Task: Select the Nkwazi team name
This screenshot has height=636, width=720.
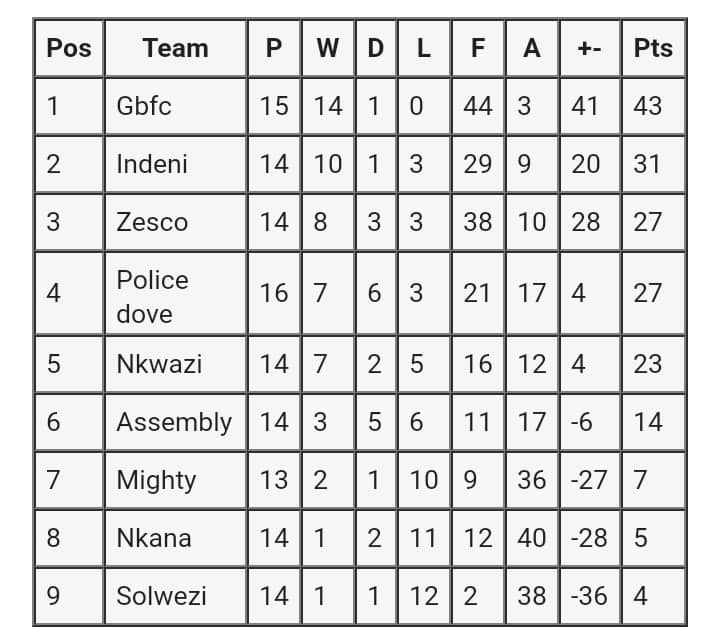Action: click(159, 364)
